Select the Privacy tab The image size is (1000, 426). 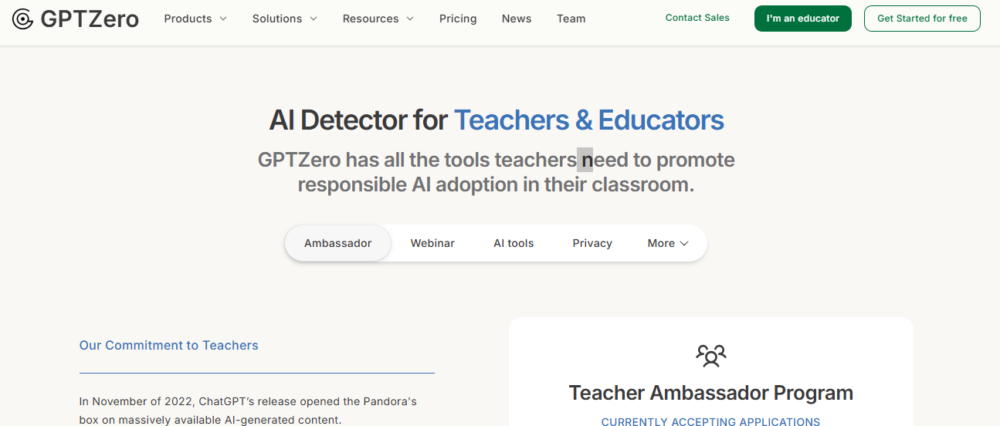(x=592, y=243)
